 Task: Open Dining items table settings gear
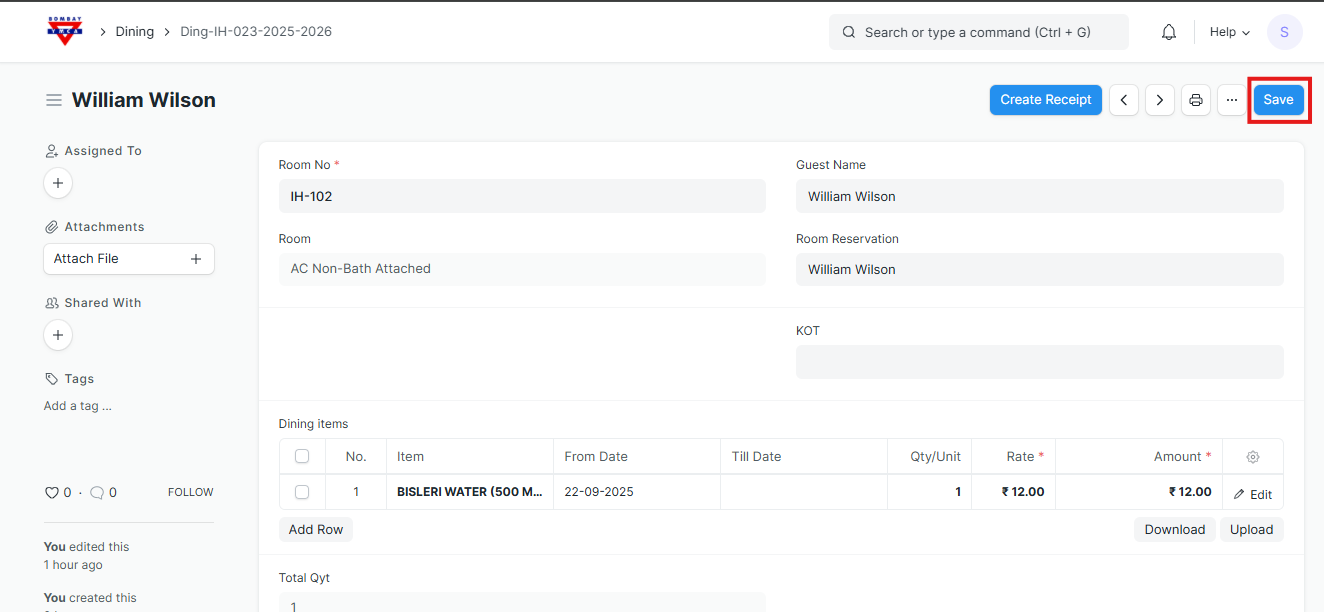1252,457
